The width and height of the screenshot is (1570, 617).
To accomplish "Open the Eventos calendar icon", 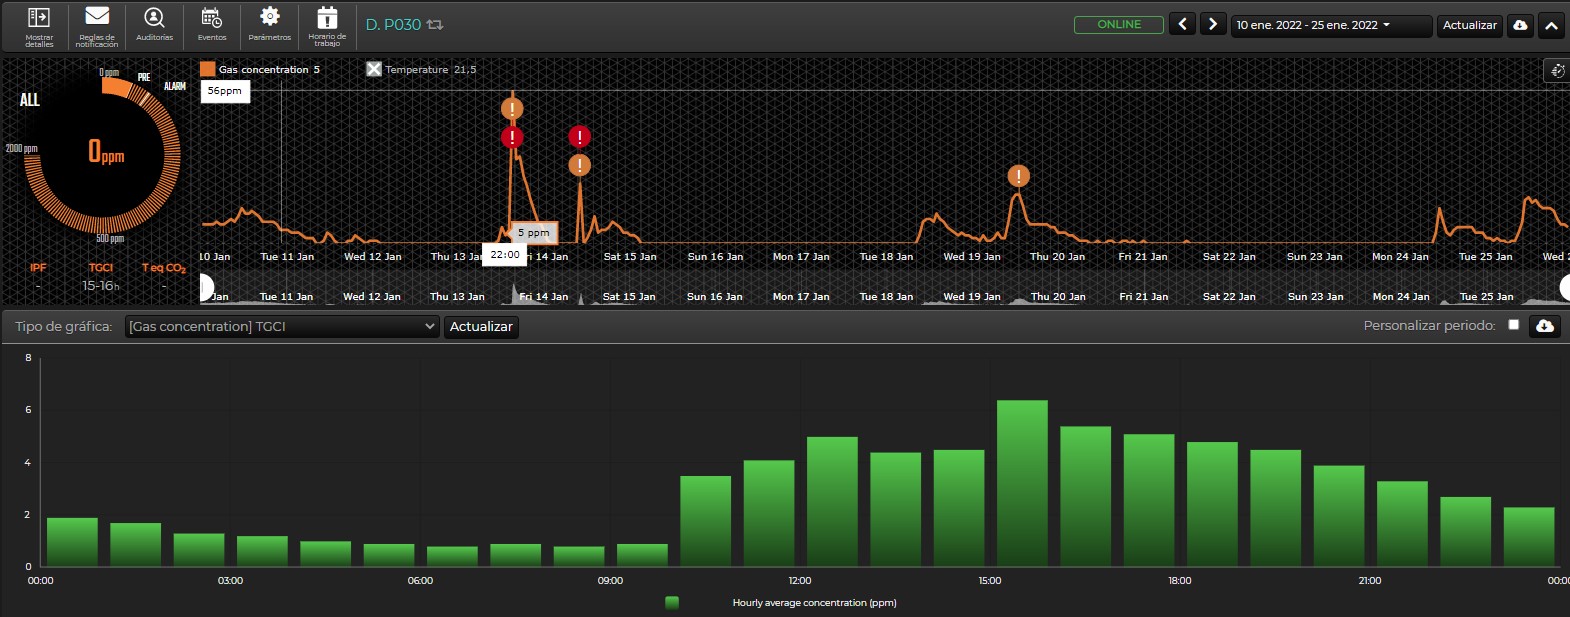I will [211, 17].
